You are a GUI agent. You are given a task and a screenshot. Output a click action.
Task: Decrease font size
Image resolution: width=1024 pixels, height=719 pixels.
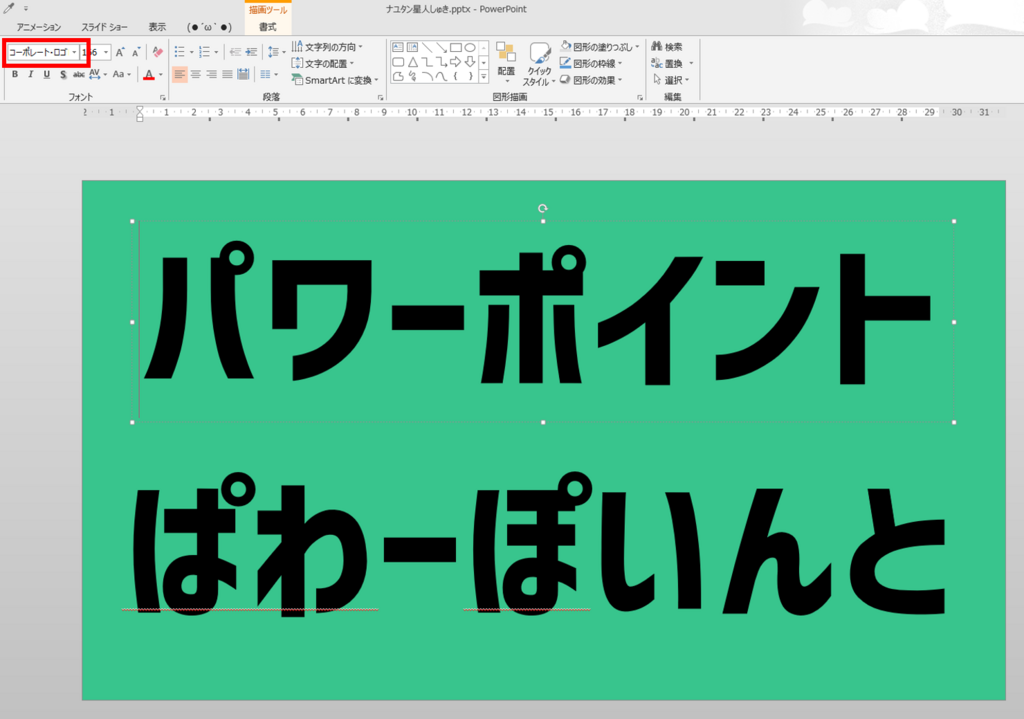(136, 52)
